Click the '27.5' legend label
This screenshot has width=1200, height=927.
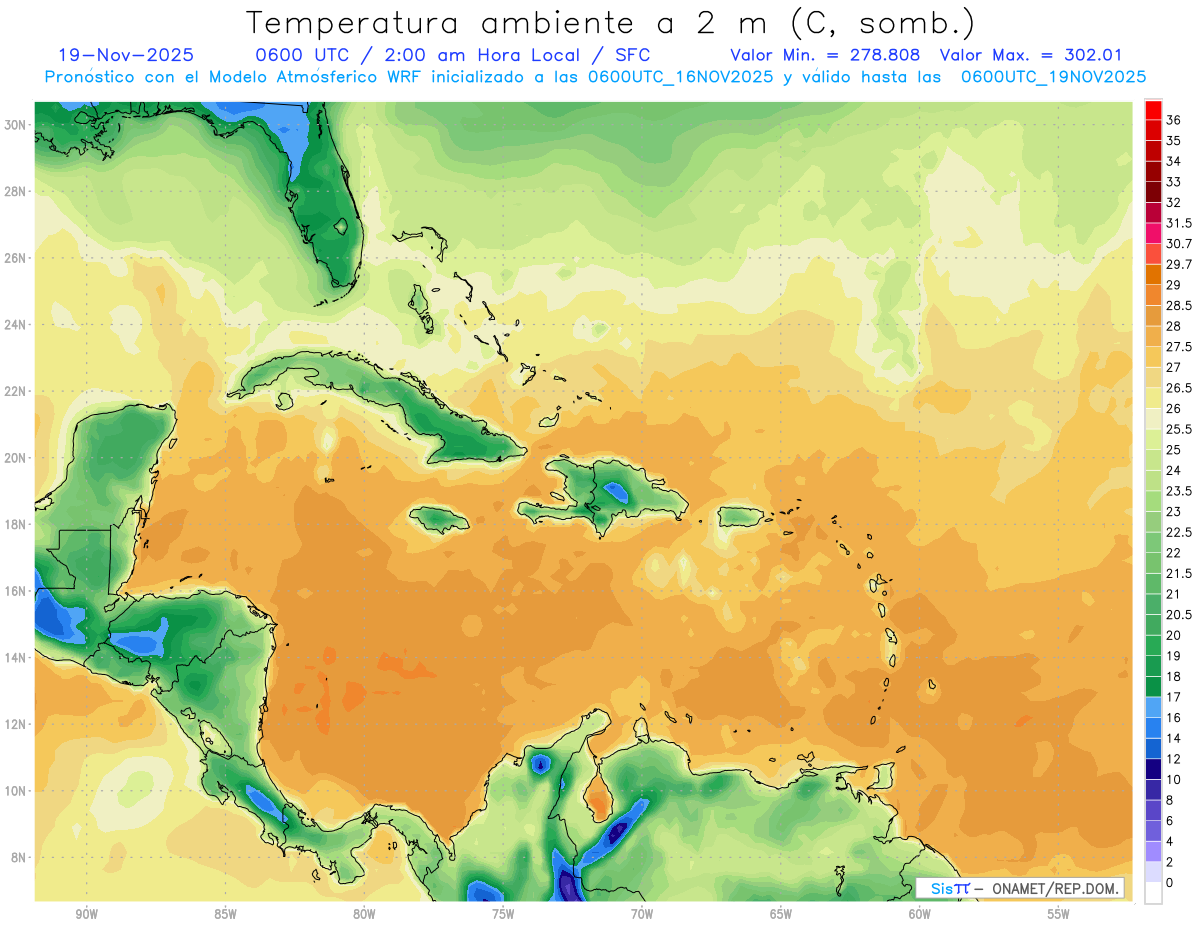[x=1178, y=347]
